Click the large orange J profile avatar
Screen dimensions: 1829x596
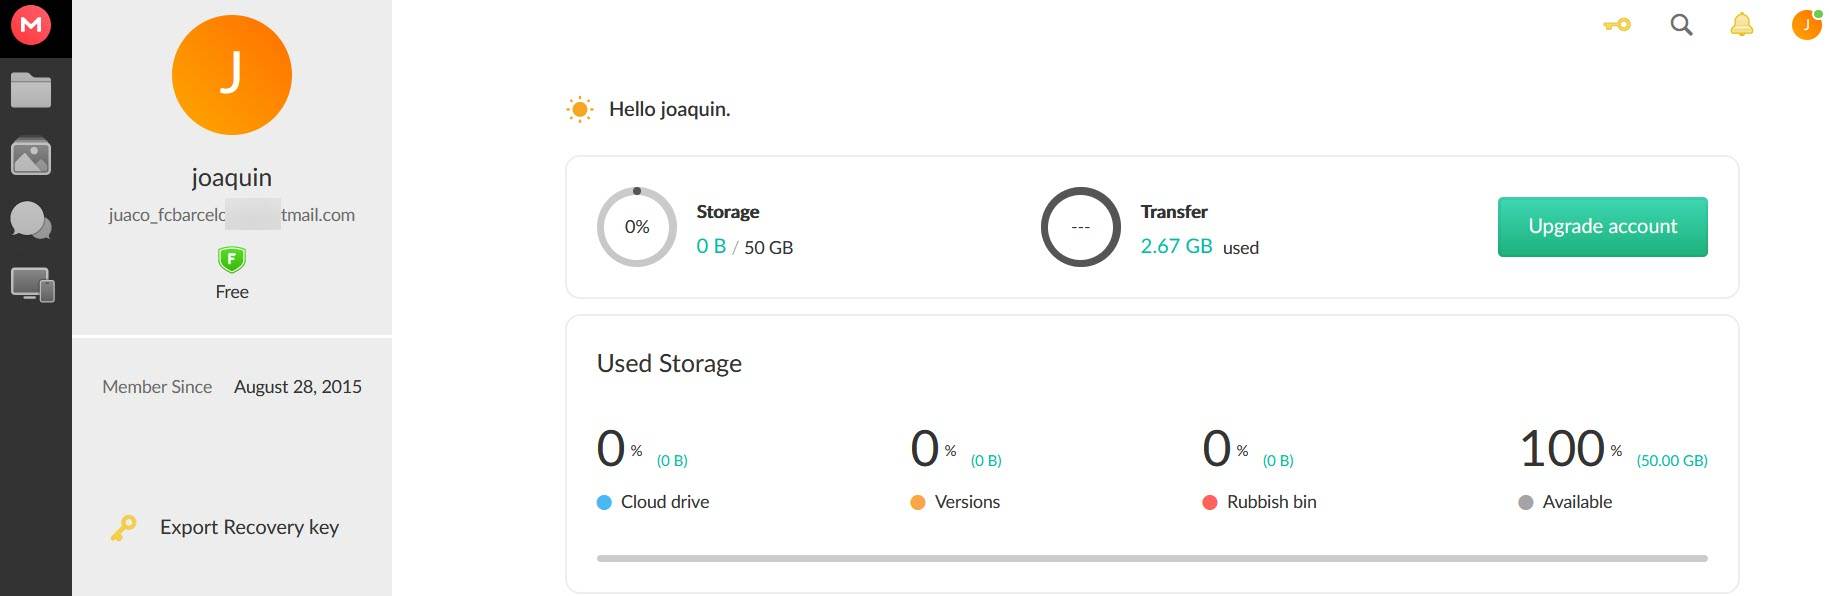(x=232, y=75)
